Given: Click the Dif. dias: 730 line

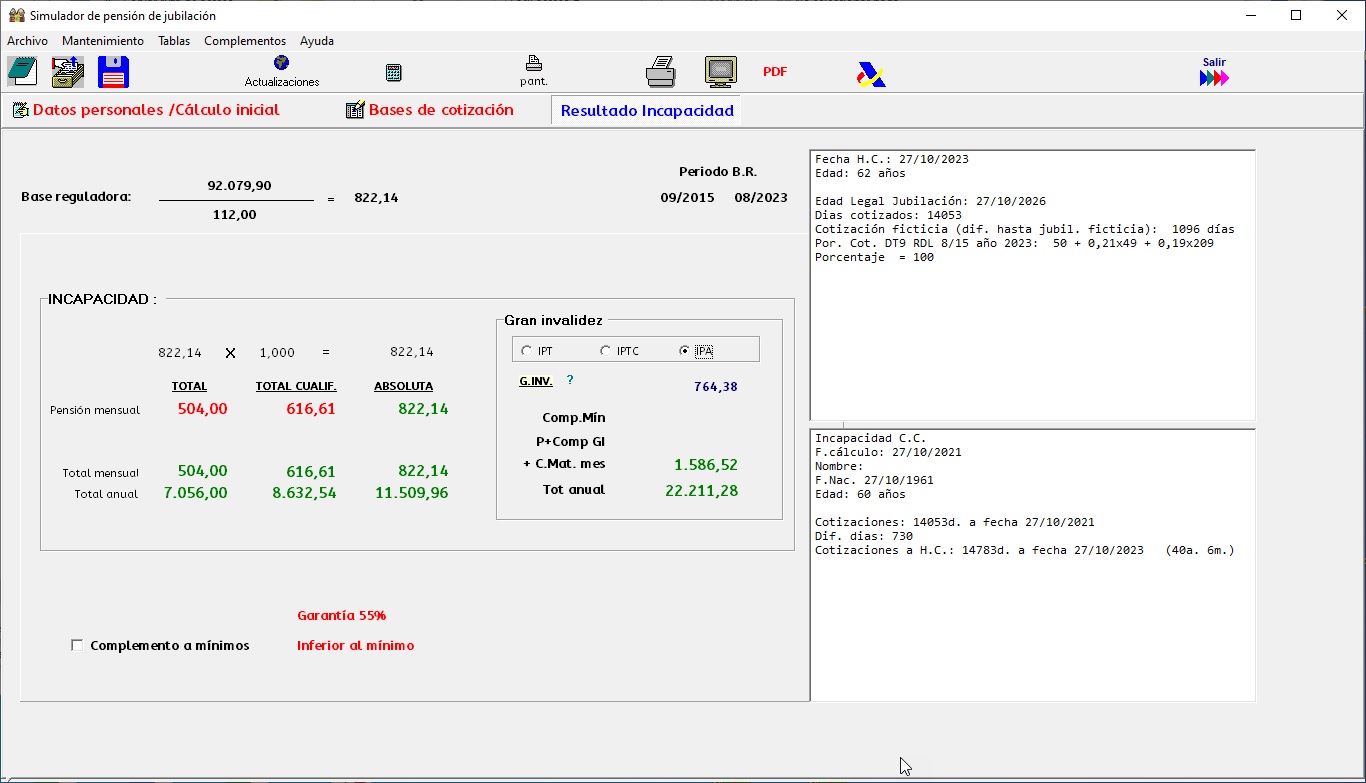Looking at the screenshot, I should 864,536.
